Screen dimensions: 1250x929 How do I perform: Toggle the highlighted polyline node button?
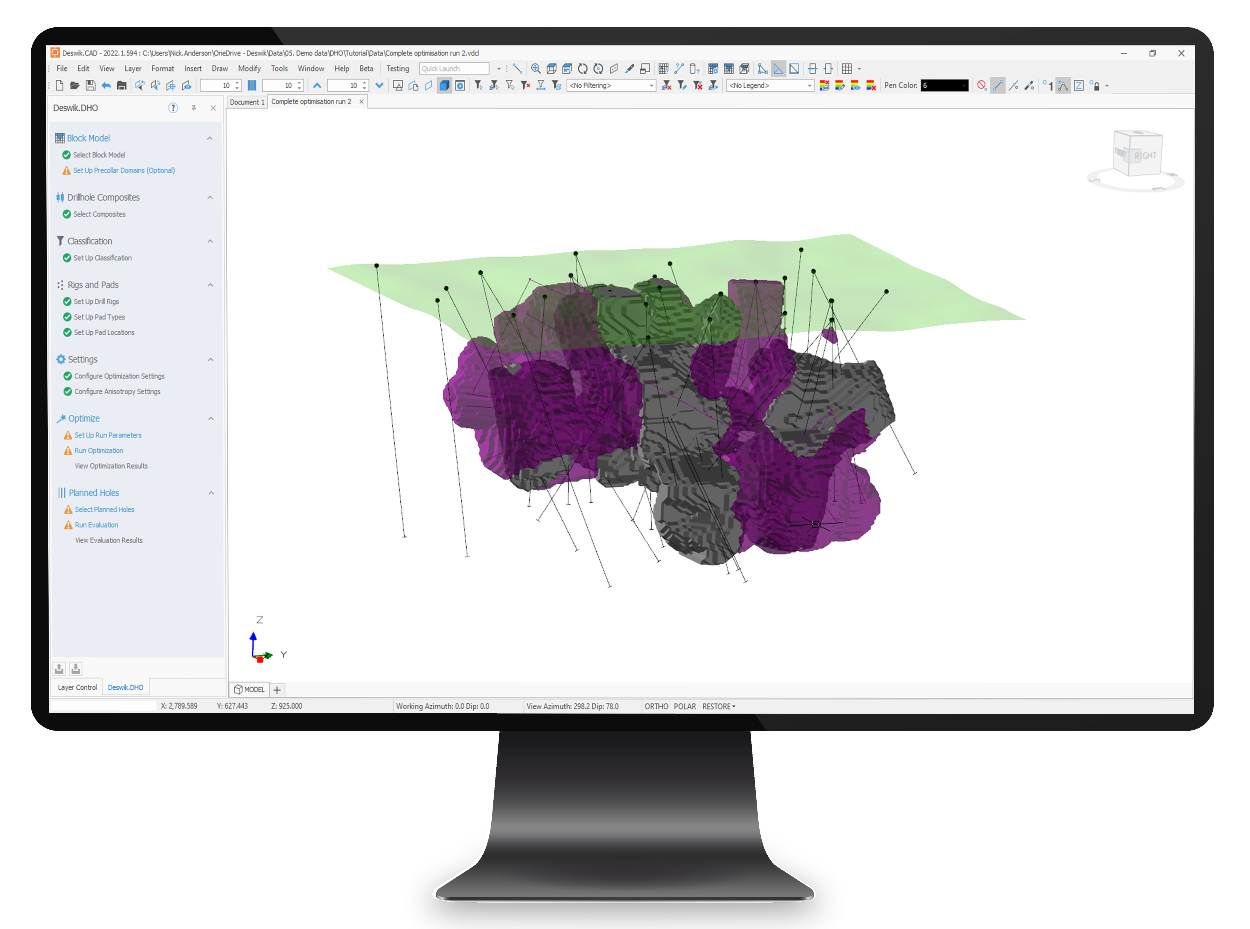[1064, 86]
